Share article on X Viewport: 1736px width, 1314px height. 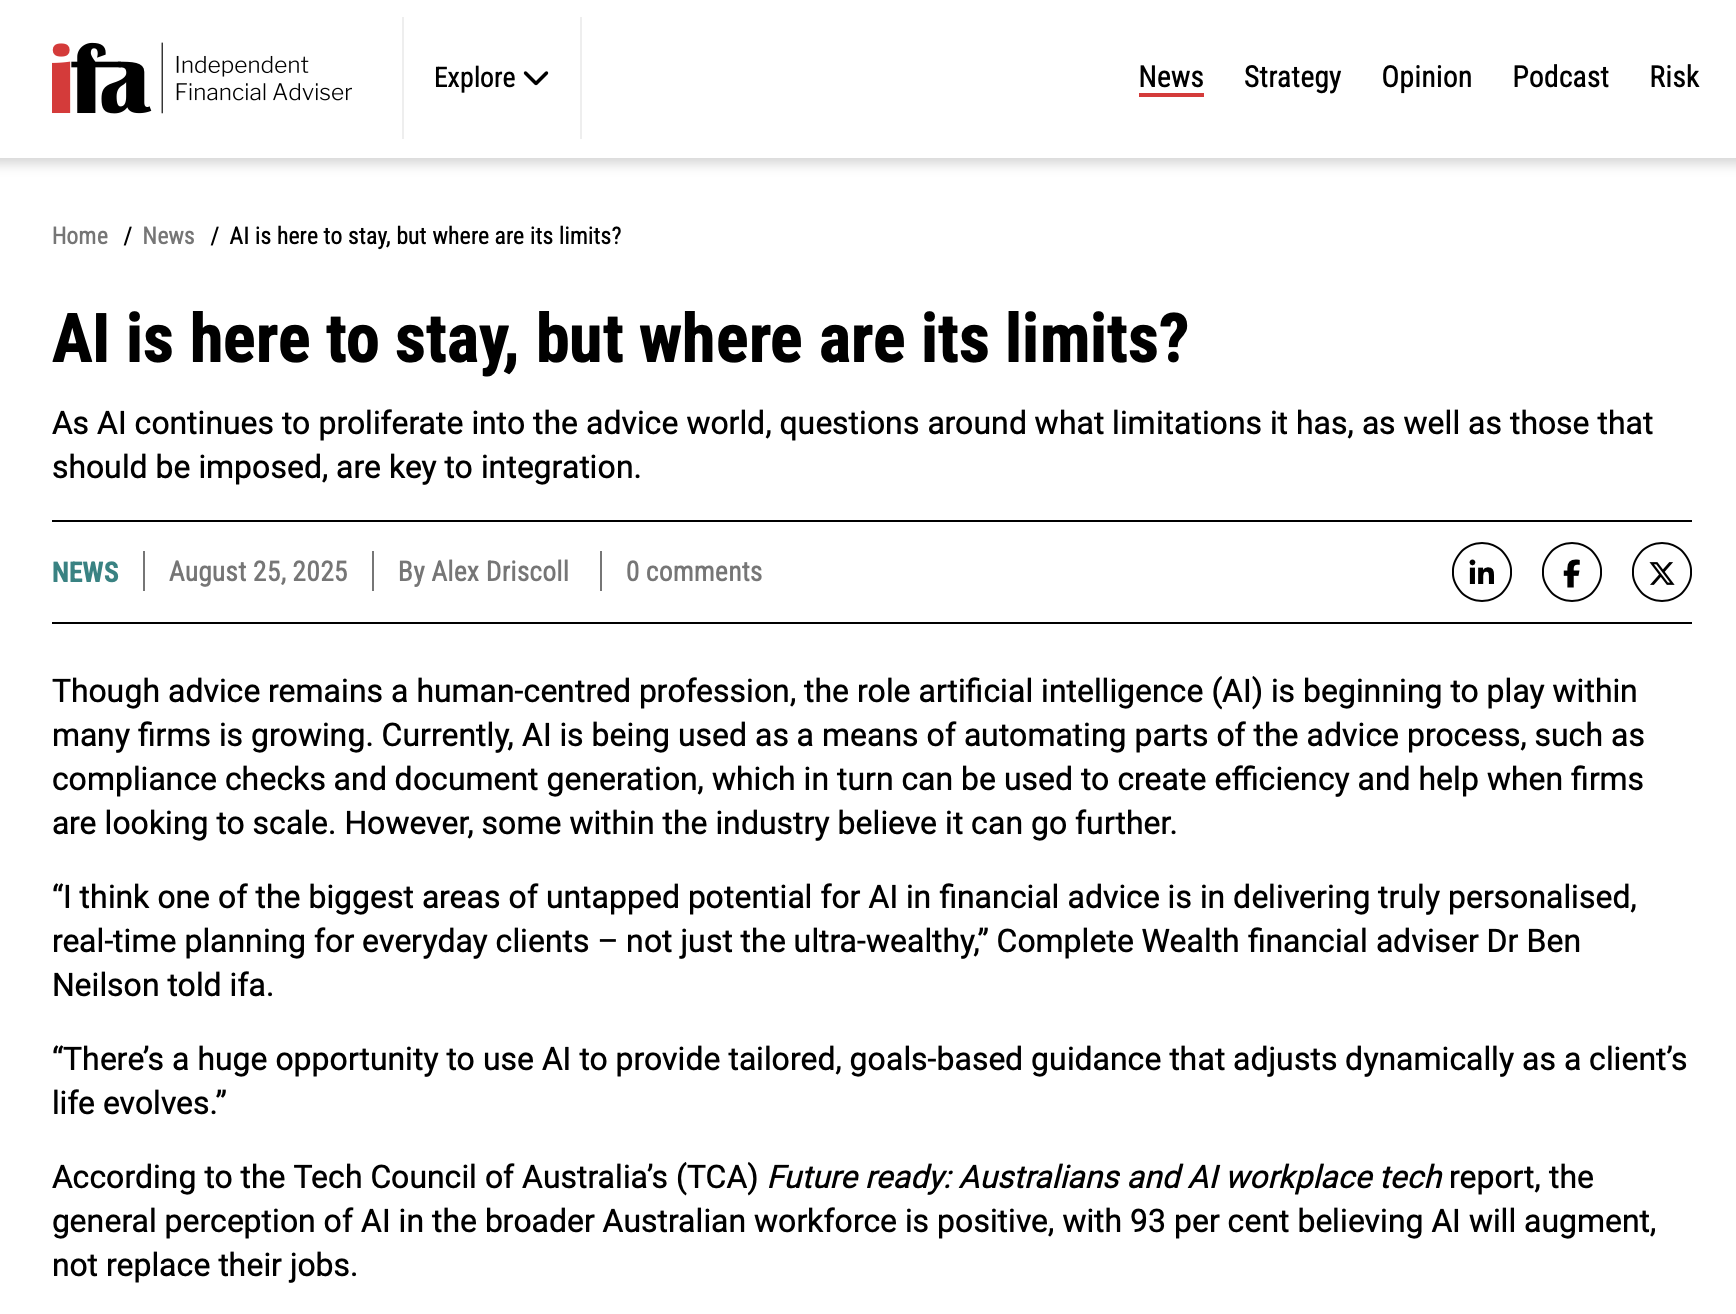(1661, 572)
